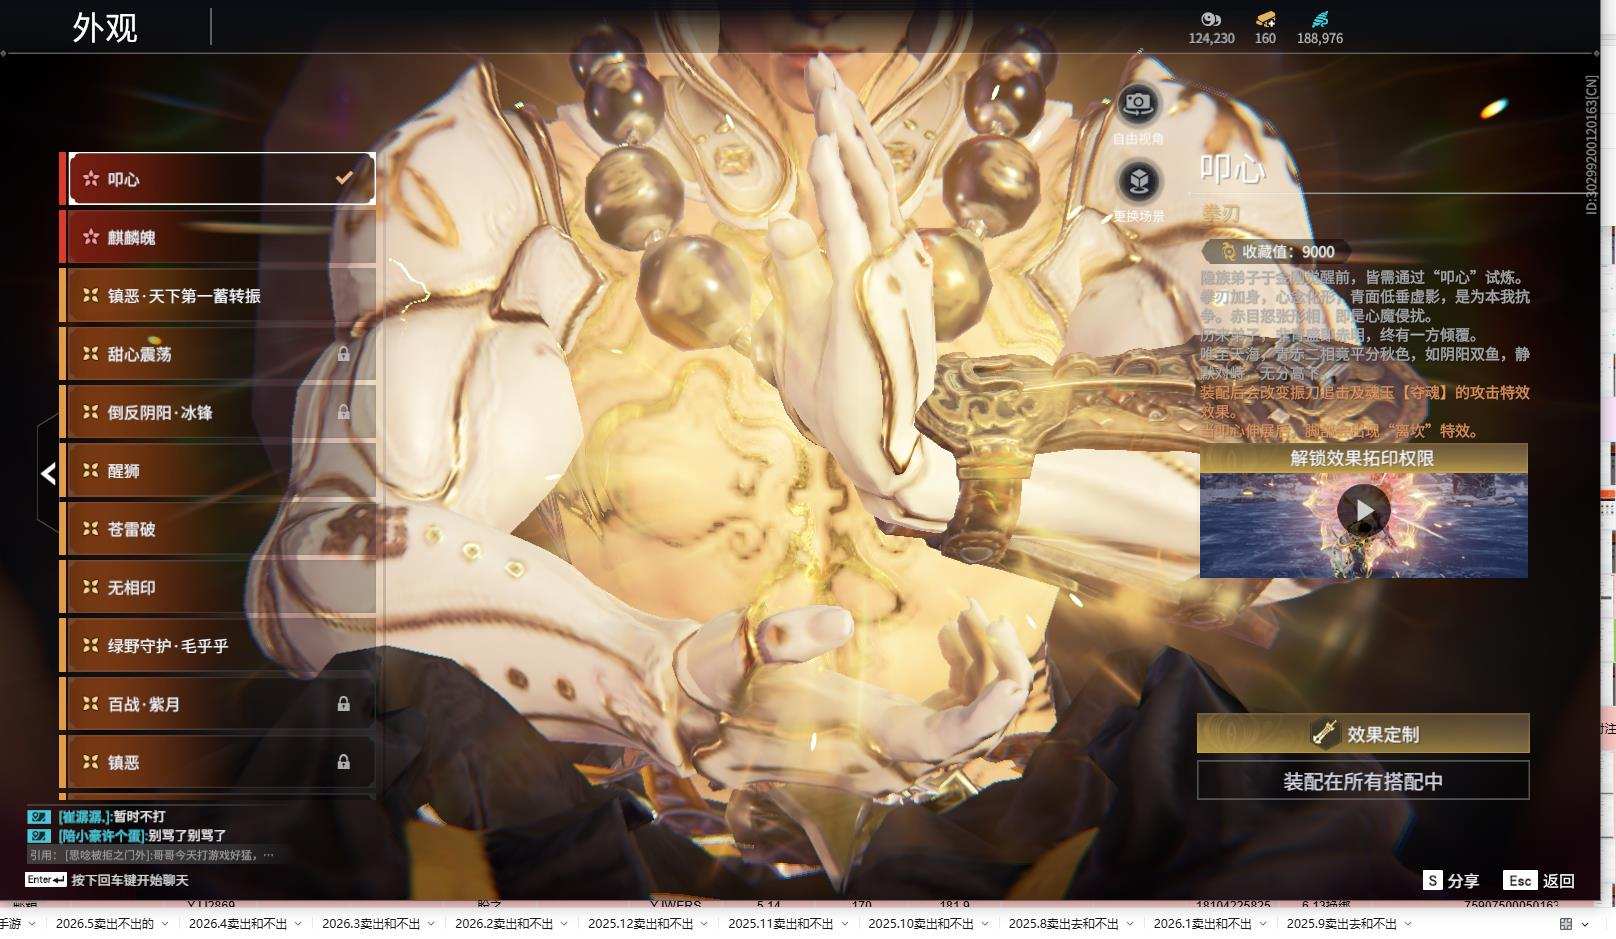Select the 麒麟魄 skin entry
Viewport: 1616px width, 939px height.
[218, 237]
